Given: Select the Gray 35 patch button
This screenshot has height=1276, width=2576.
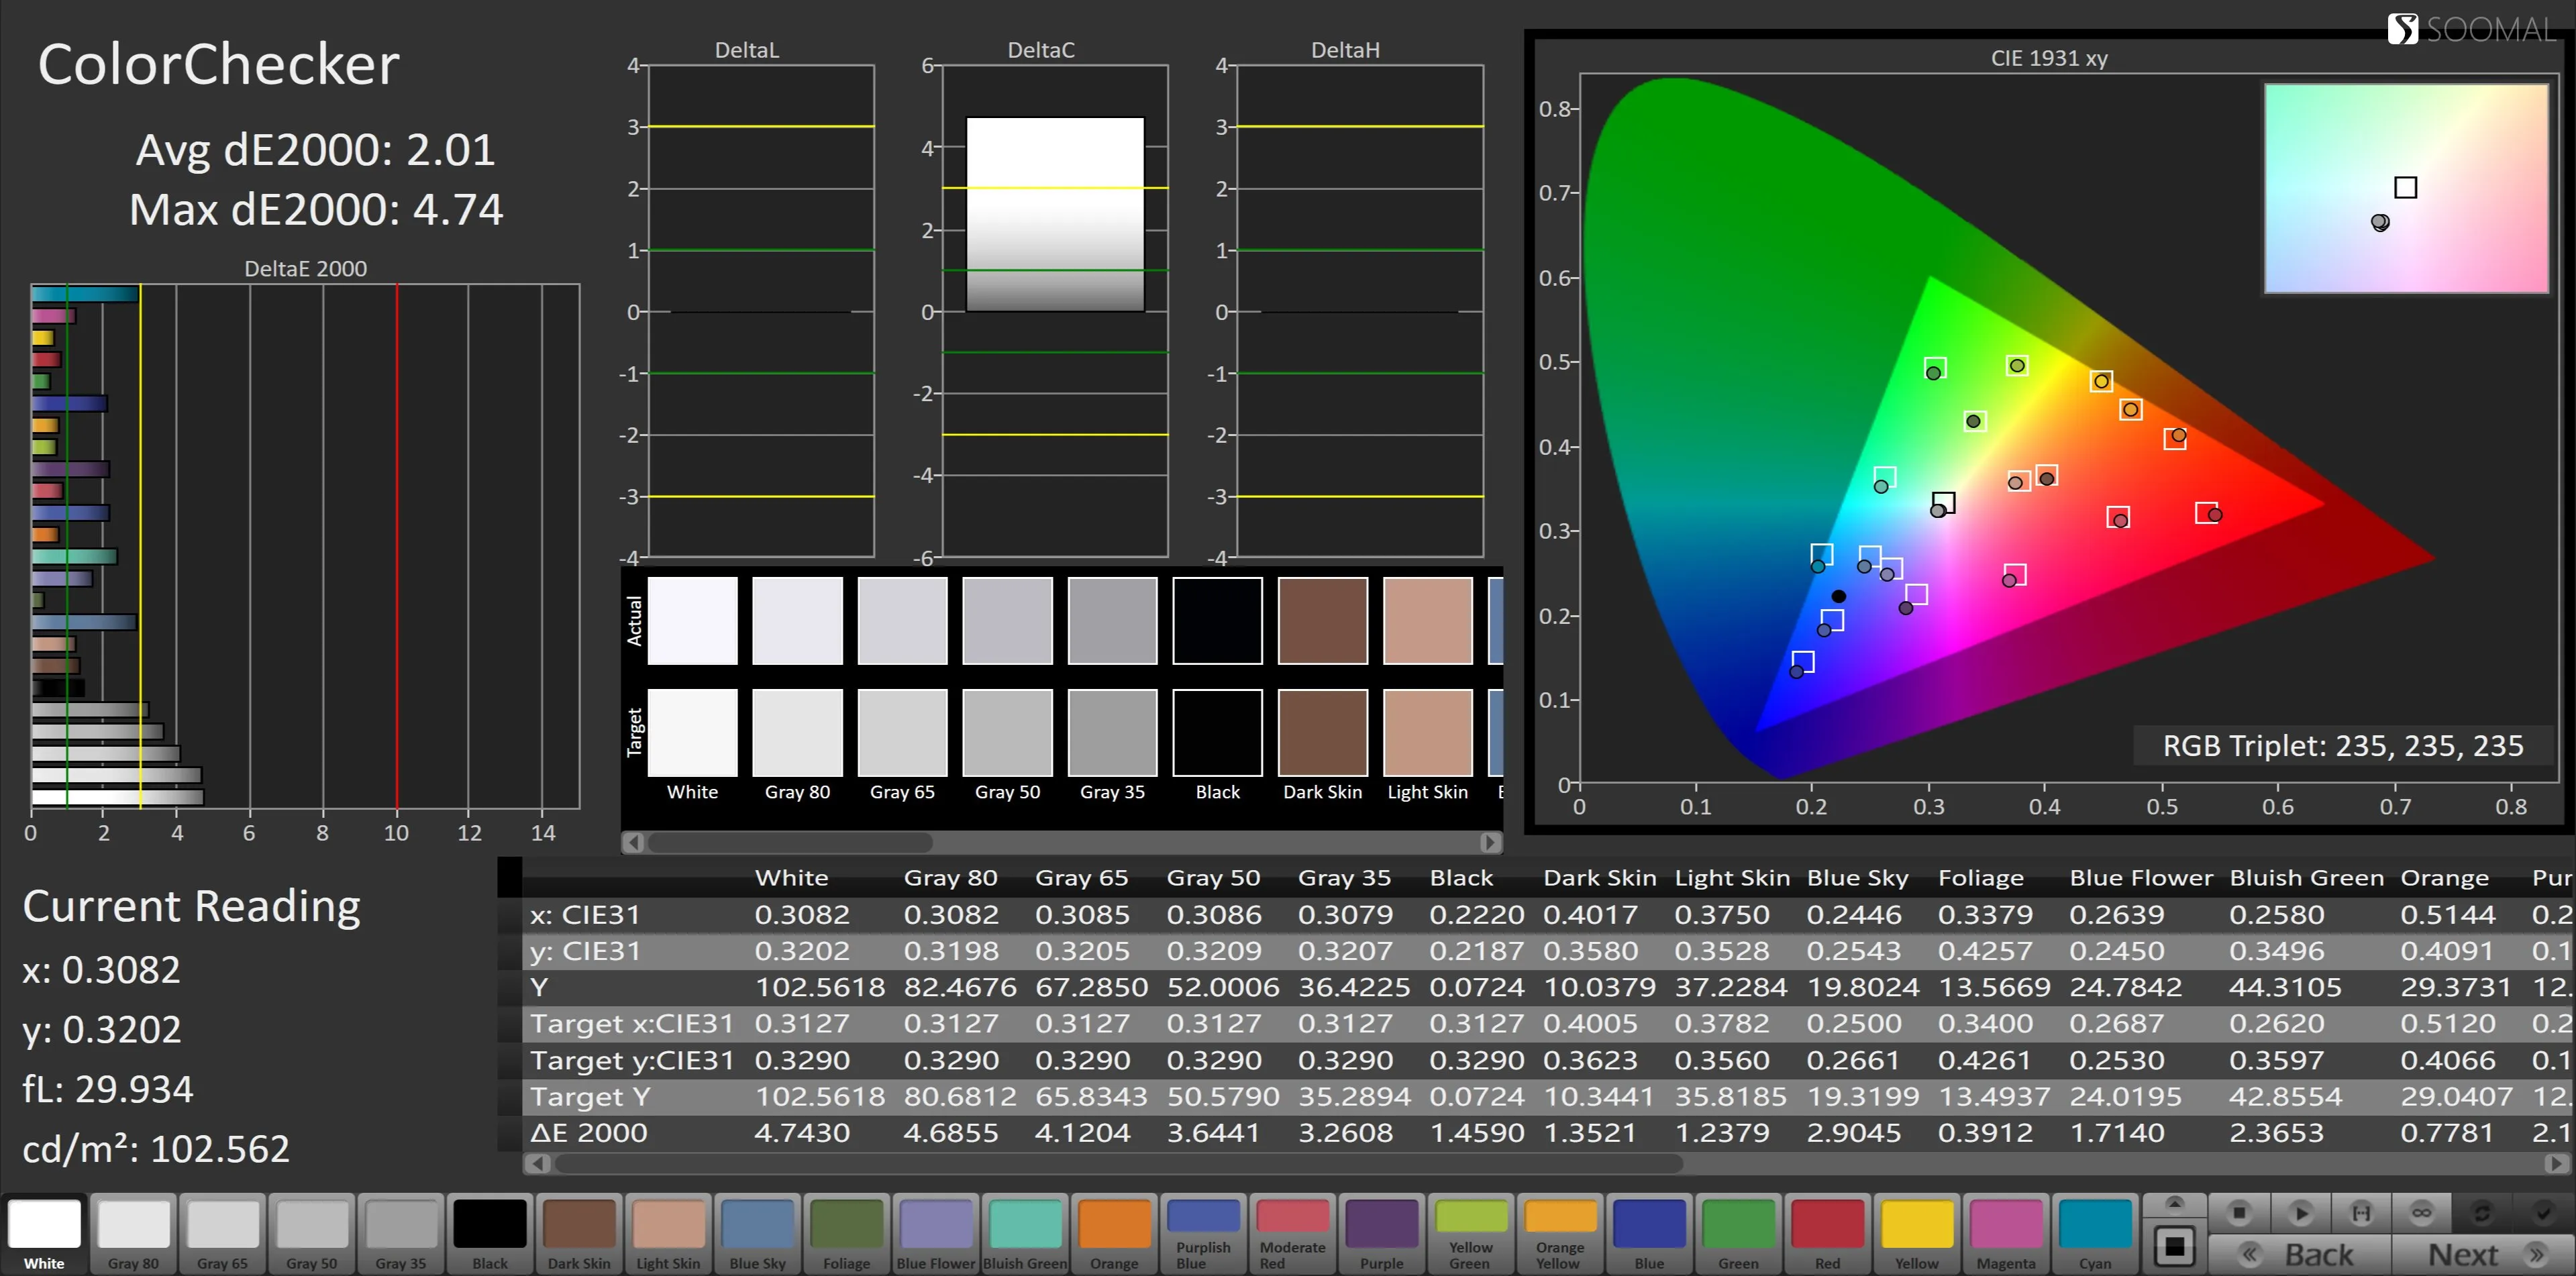Looking at the screenshot, I should [x=400, y=1234].
